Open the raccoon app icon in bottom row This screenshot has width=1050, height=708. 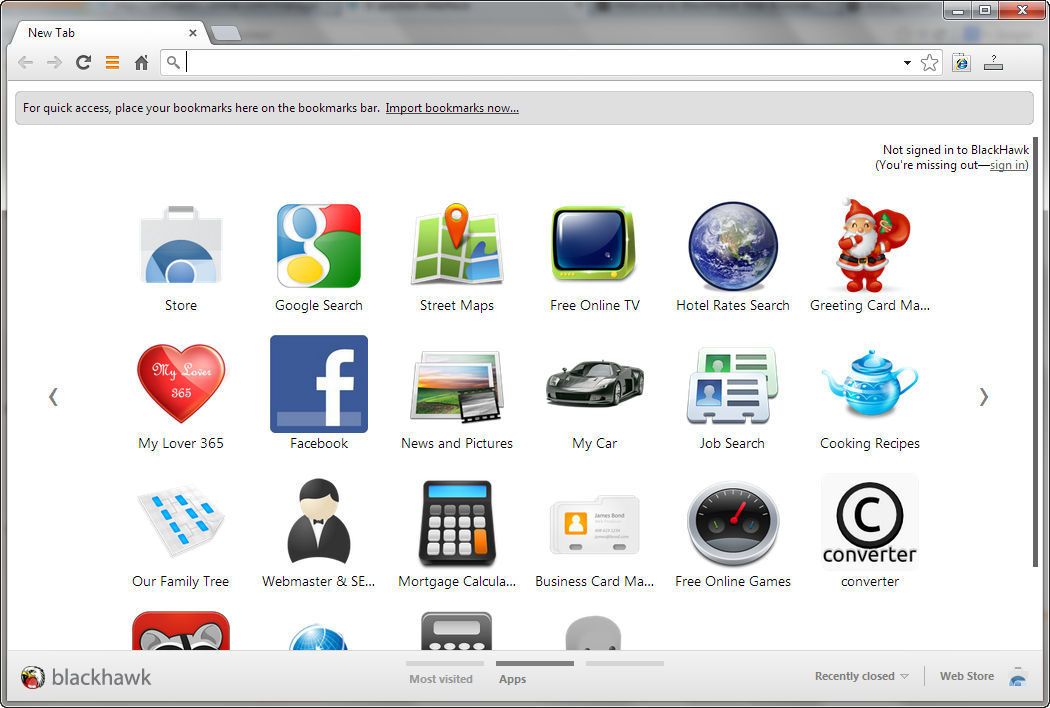tap(181, 630)
